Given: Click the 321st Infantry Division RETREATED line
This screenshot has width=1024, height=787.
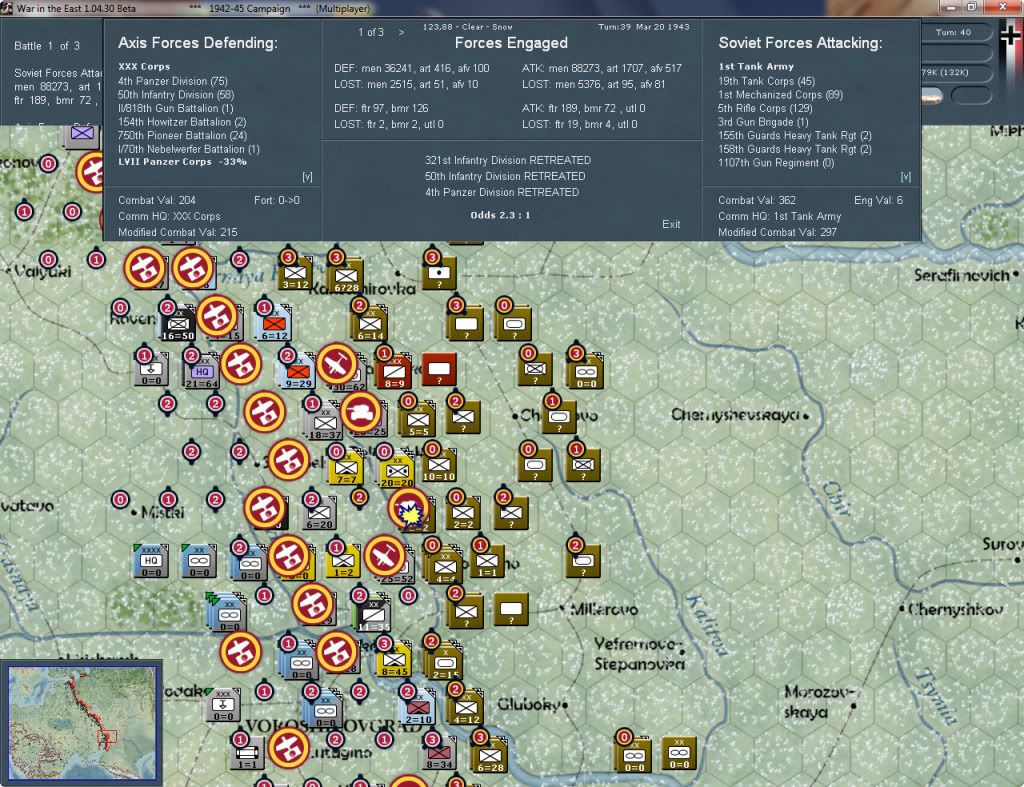Looking at the screenshot, I should 507,160.
